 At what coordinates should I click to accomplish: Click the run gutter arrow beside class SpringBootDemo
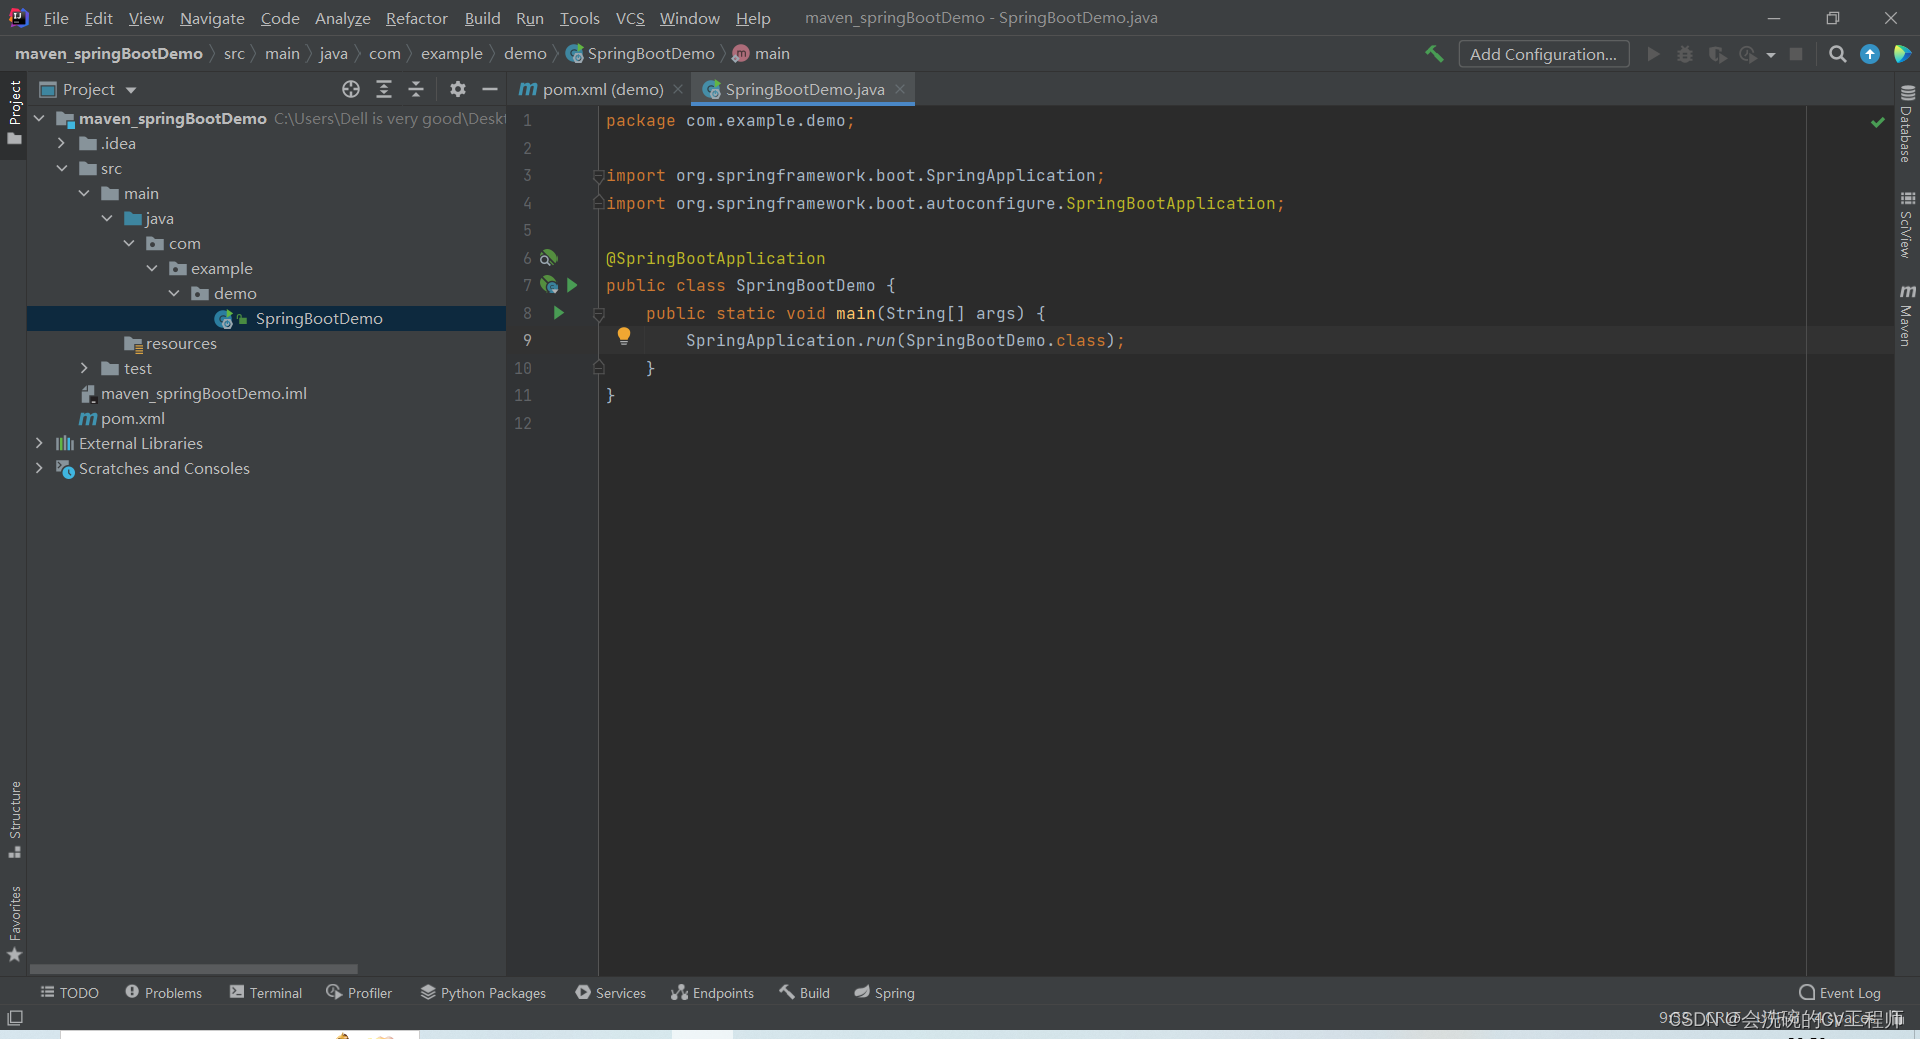572,285
